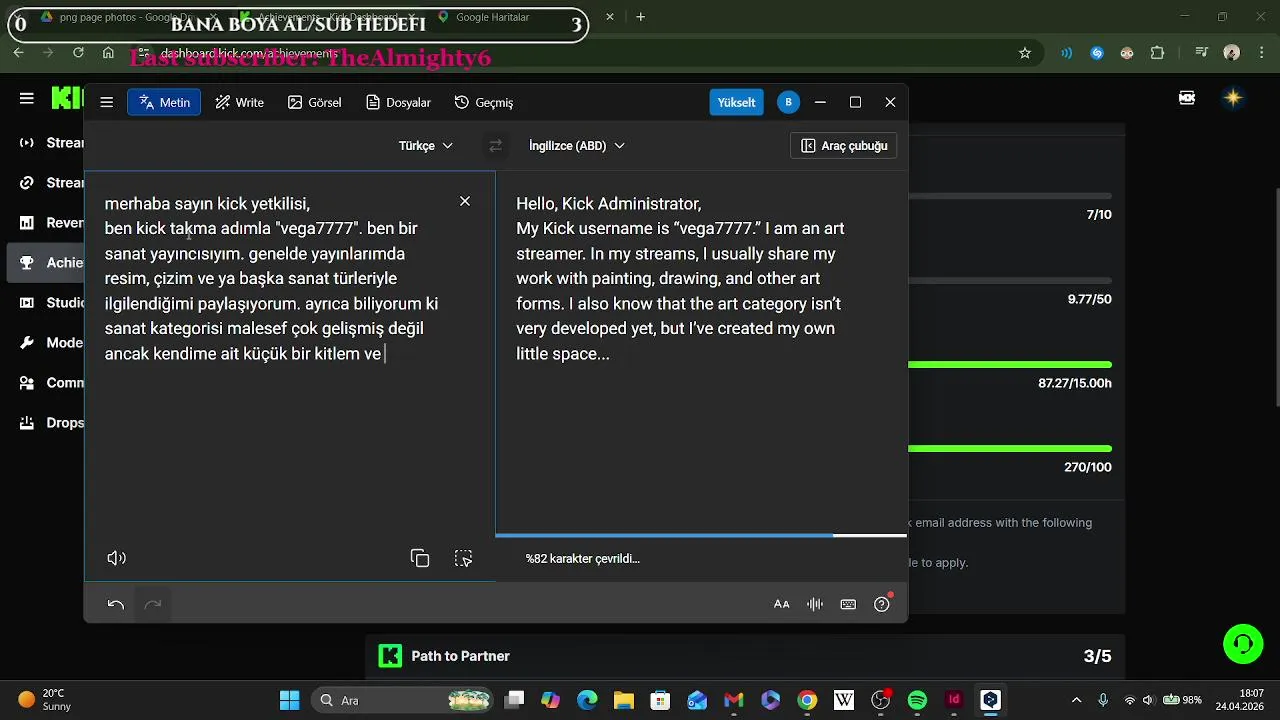Screen dimensions: 1280x720
Task: Click the English translation output text
Action: [x=680, y=278]
